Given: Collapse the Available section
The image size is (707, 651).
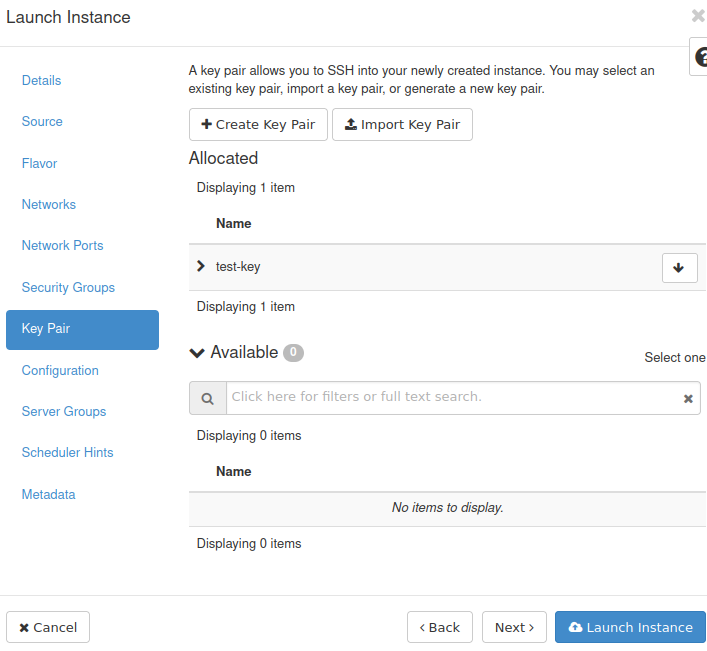Looking at the screenshot, I should click(x=197, y=353).
